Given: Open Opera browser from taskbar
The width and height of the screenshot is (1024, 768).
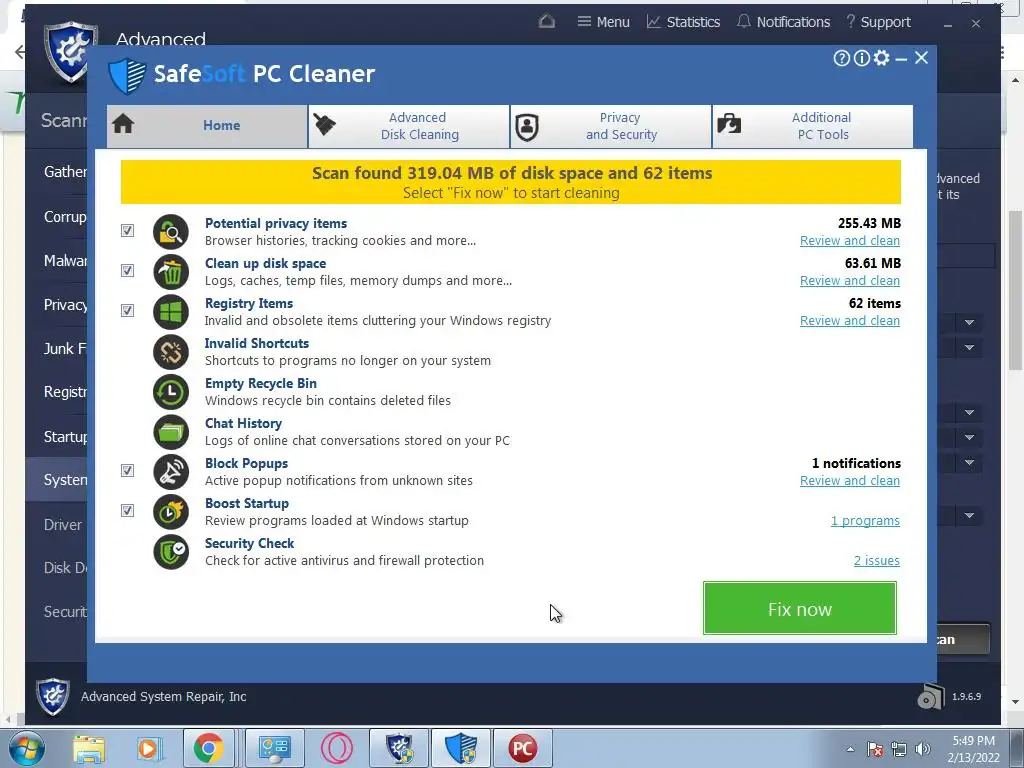Looking at the screenshot, I should click(336, 748).
